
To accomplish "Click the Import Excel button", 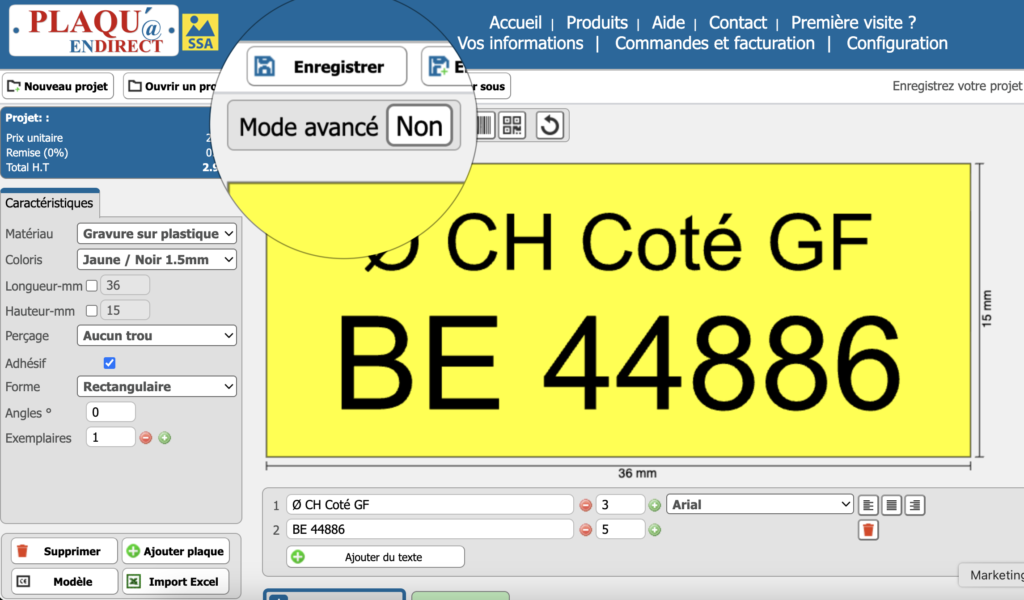I will pos(175,582).
